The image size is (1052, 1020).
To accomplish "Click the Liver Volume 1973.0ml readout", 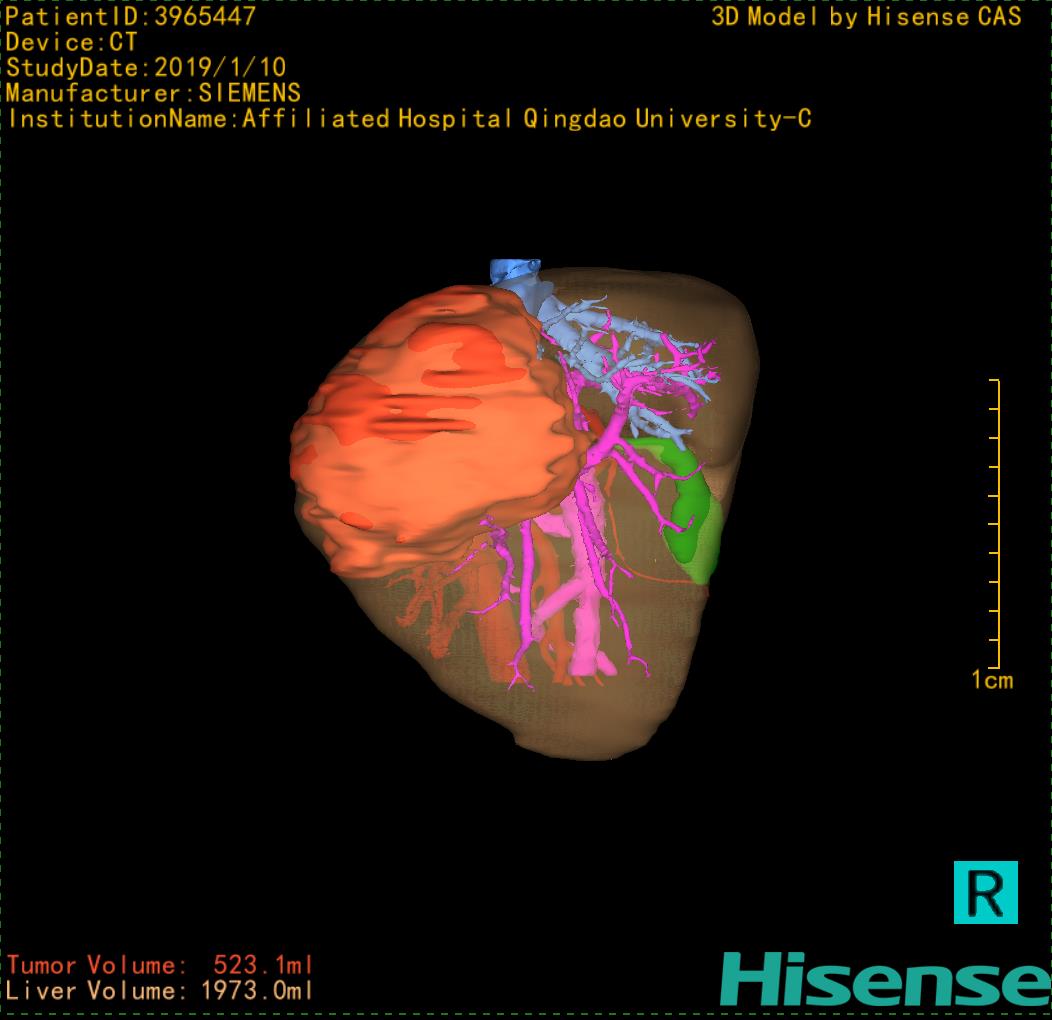I will 160,992.
